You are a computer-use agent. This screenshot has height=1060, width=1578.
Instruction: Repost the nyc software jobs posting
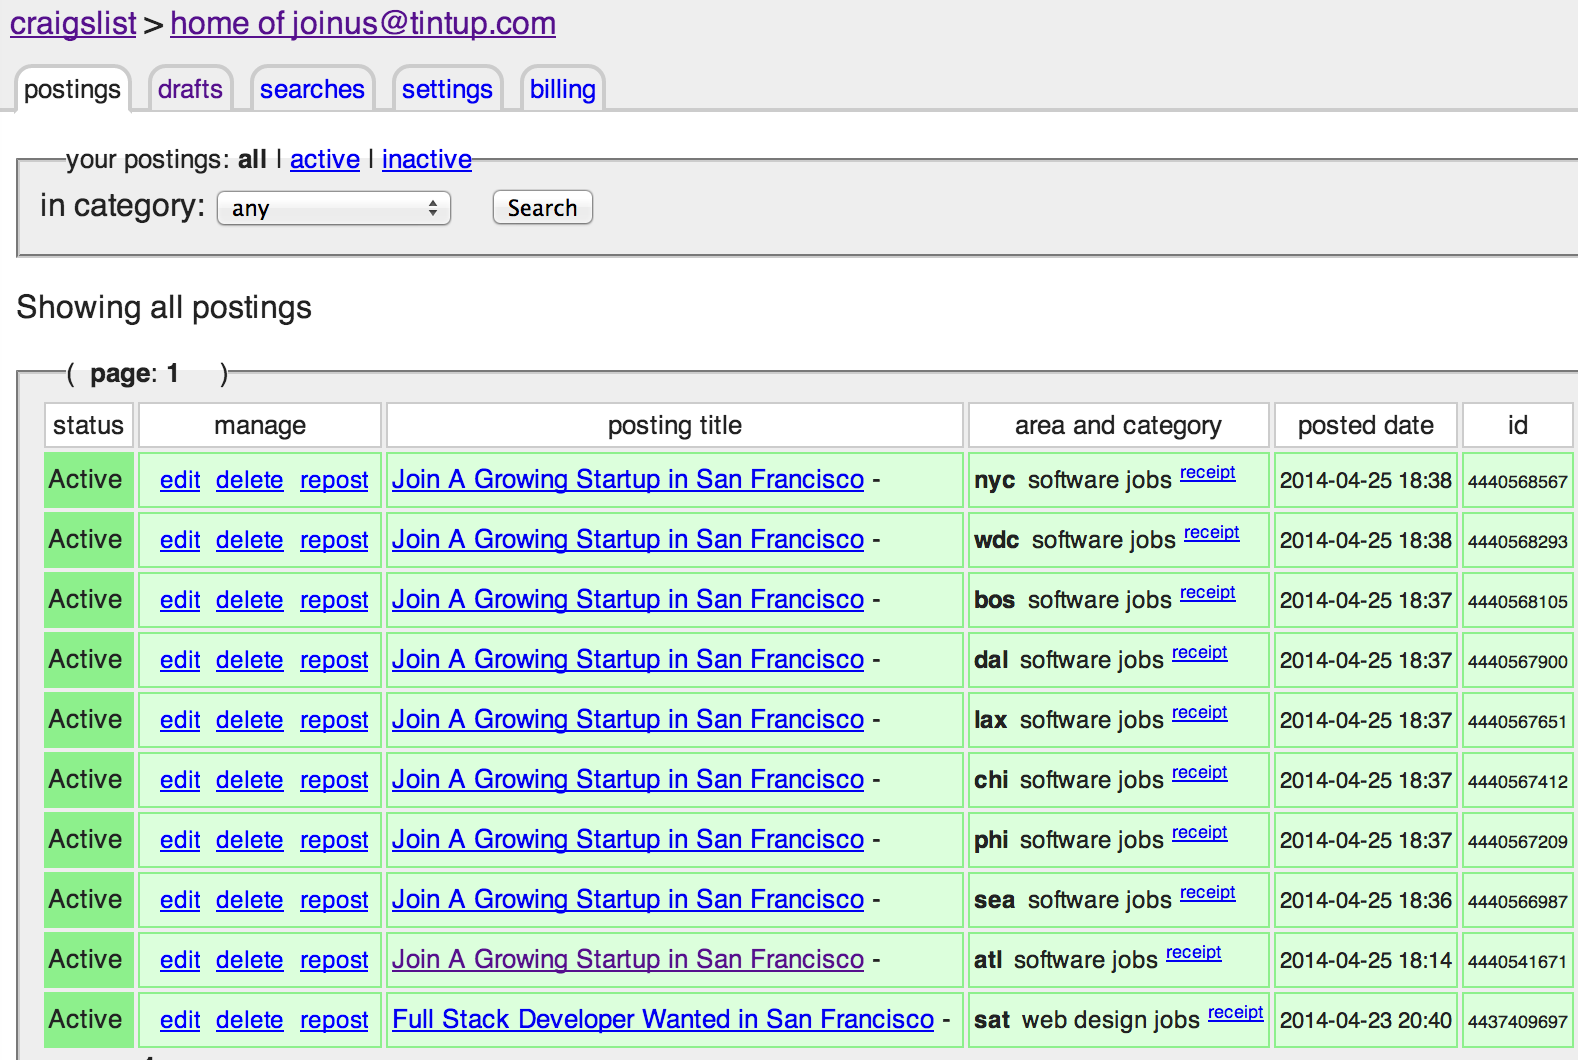(x=334, y=480)
